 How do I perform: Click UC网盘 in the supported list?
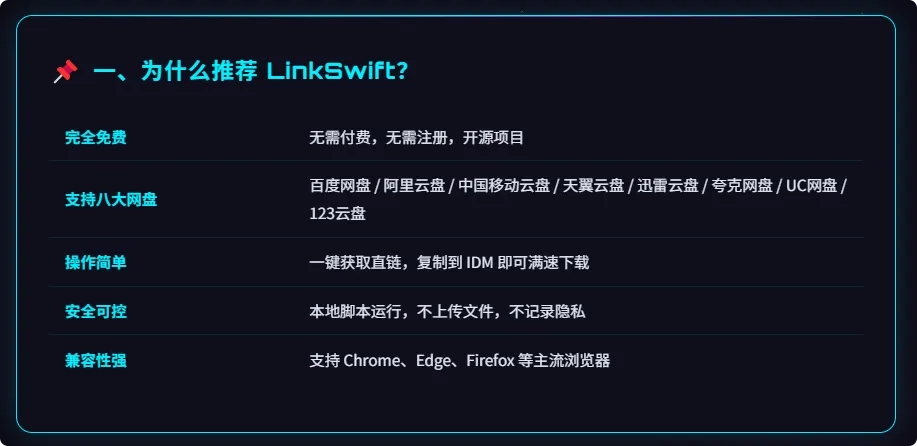pyautogui.click(x=812, y=186)
